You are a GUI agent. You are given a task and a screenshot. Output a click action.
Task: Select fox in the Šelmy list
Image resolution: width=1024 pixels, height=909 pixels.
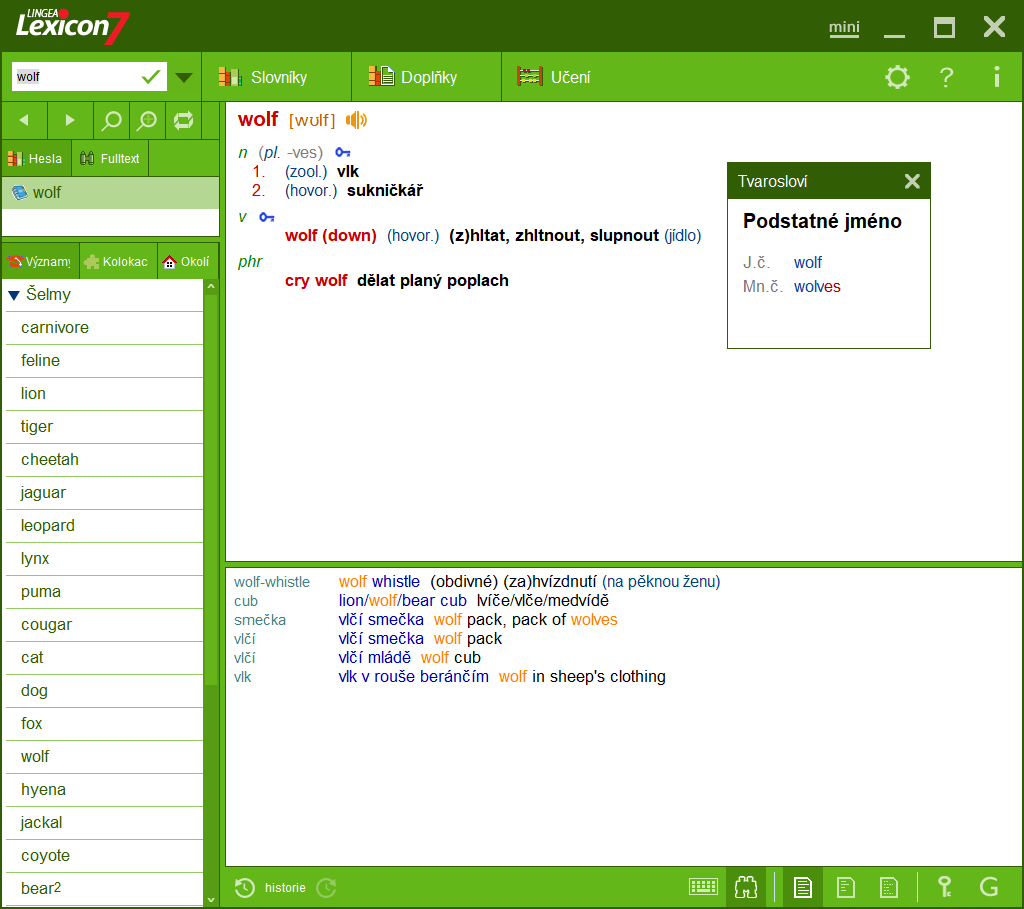coord(104,724)
